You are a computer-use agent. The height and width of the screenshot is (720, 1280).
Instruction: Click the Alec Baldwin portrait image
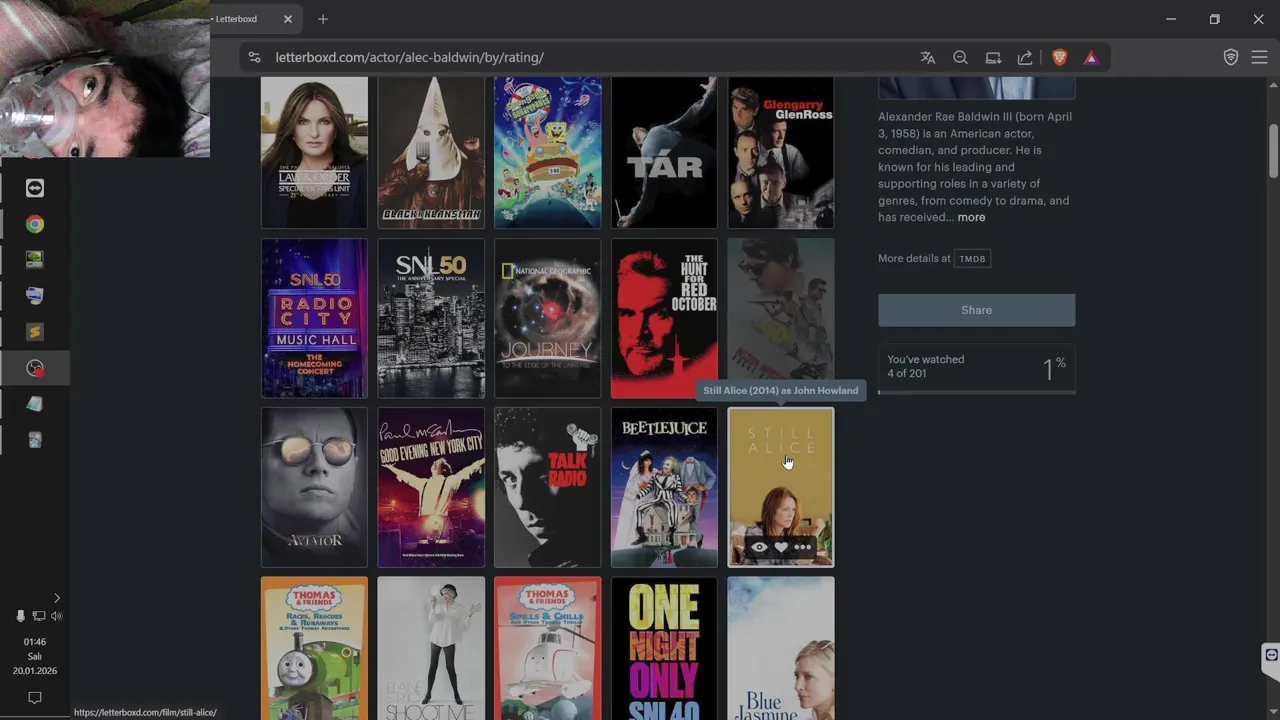(977, 88)
